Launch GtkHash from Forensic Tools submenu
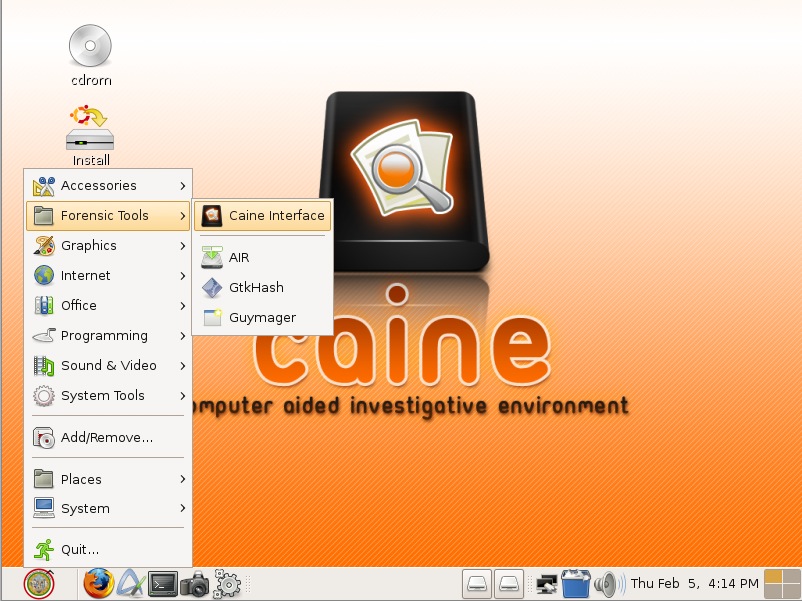Image resolution: width=802 pixels, height=601 pixels. click(x=262, y=287)
